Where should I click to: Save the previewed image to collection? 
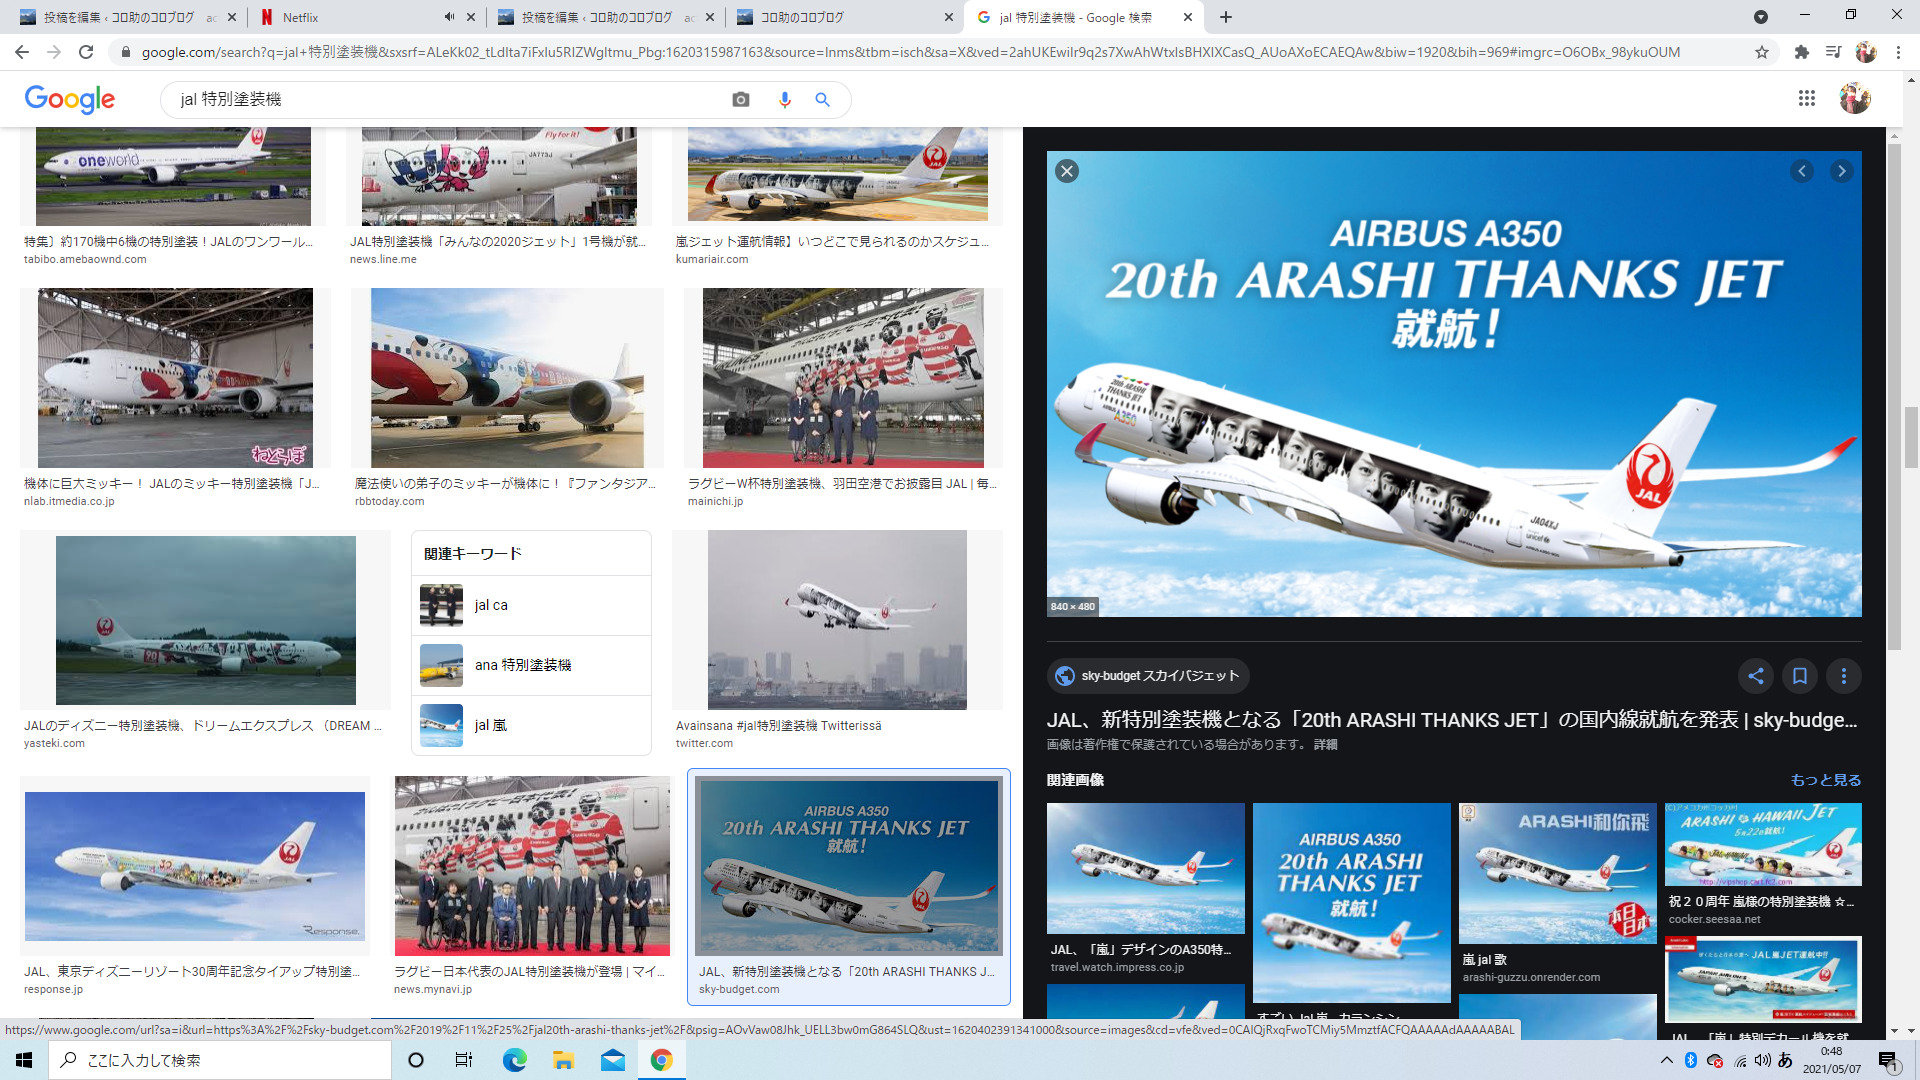pyautogui.click(x=1800, y=676)
